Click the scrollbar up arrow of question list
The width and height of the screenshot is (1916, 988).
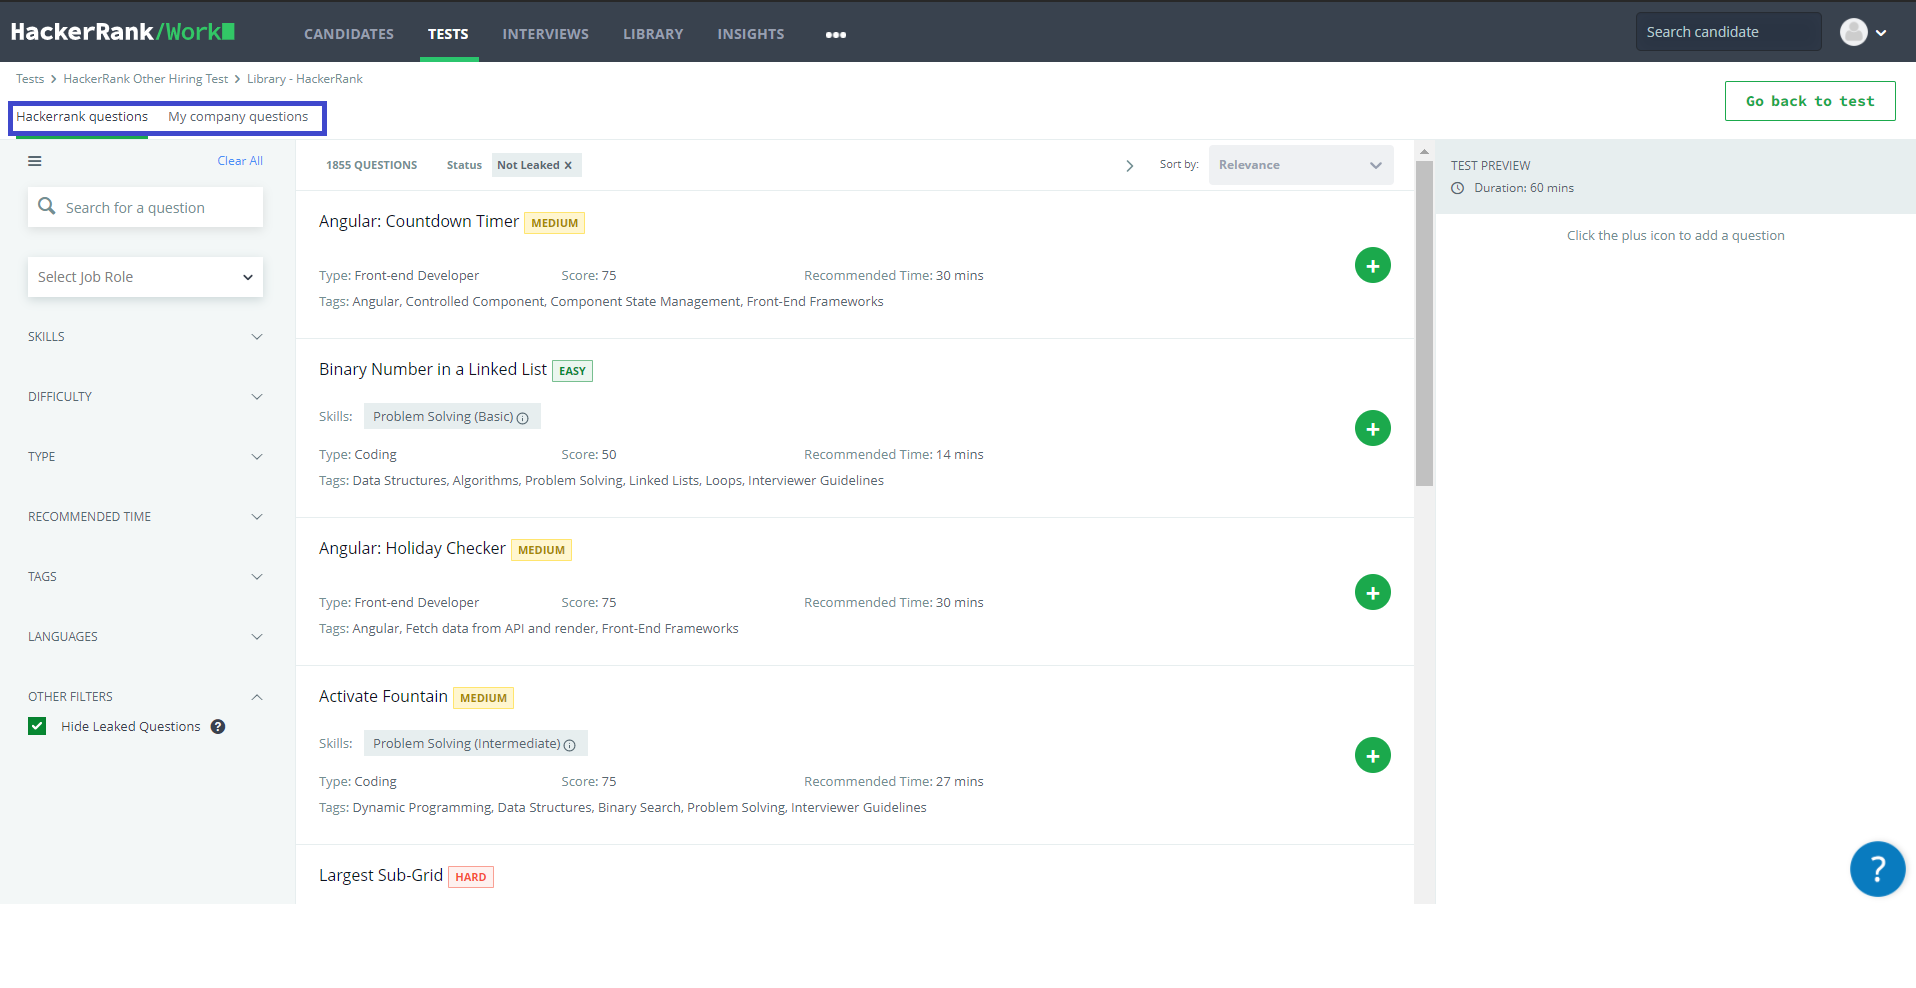pos(1424,152)
